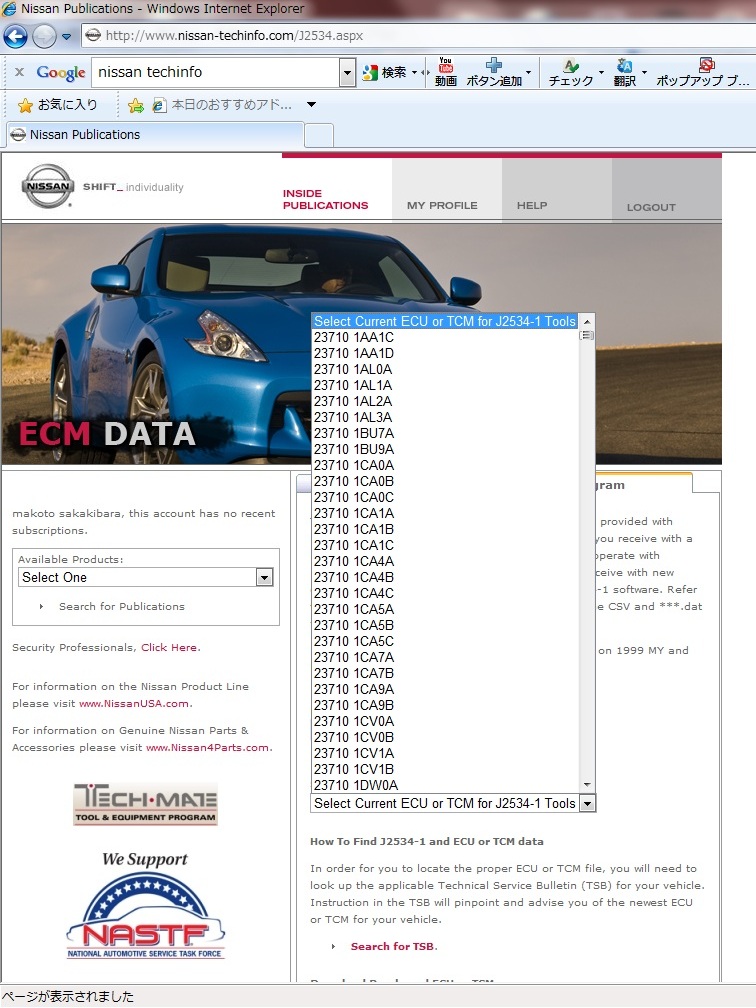Choose 23710 1CV1B from the list
The height and width of the screenshot is (1008, 756).
coord(445,770)
